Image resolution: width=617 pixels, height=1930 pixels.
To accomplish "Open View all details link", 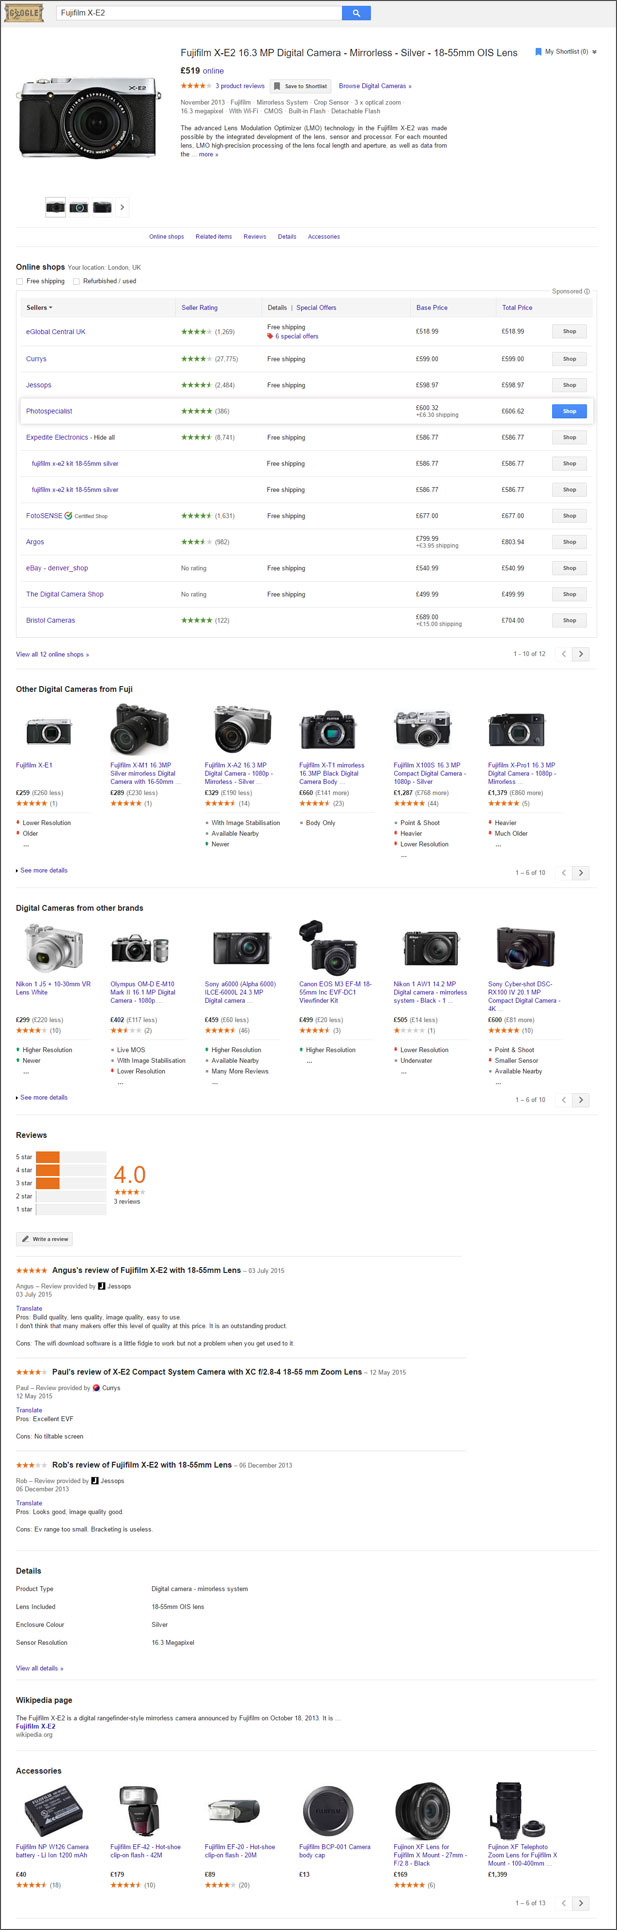I will point(39,1668).
